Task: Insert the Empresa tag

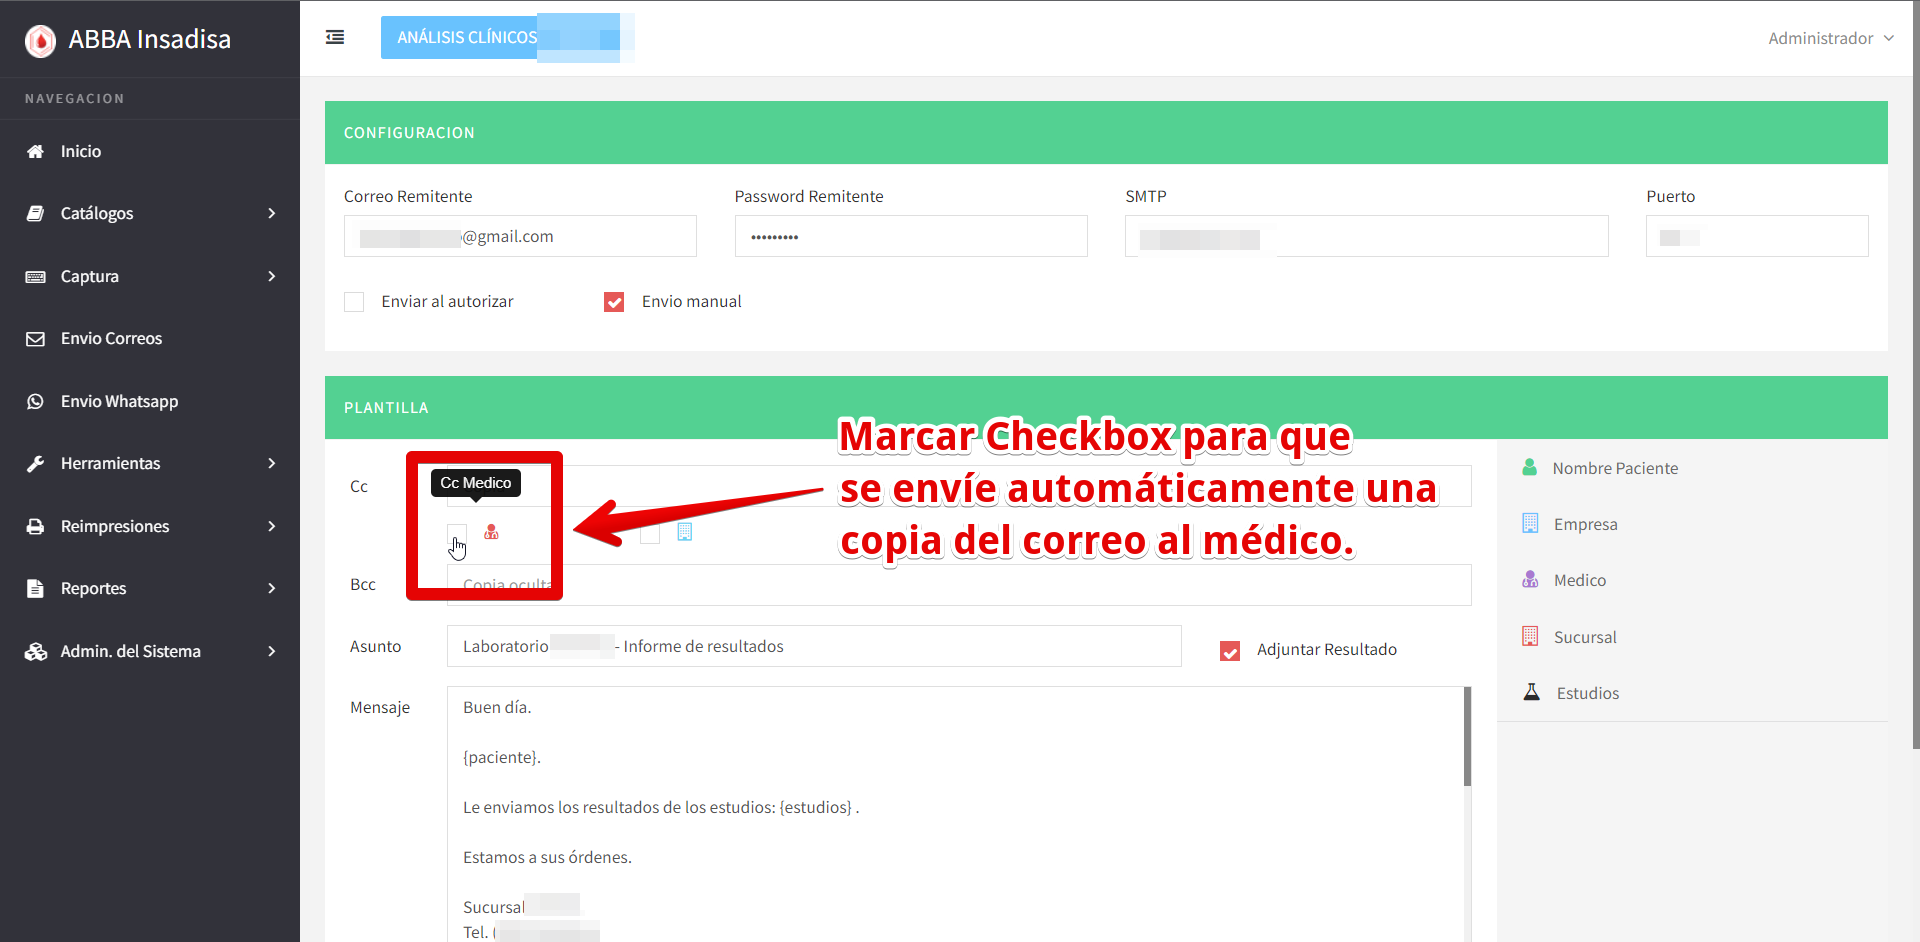Action: point(1585,524)
